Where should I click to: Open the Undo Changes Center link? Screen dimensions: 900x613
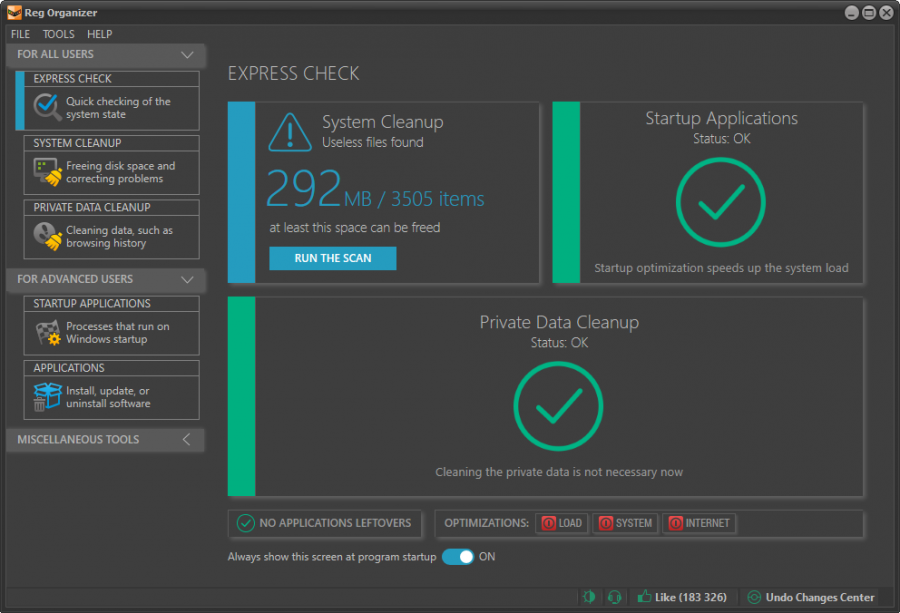(820, 597)
